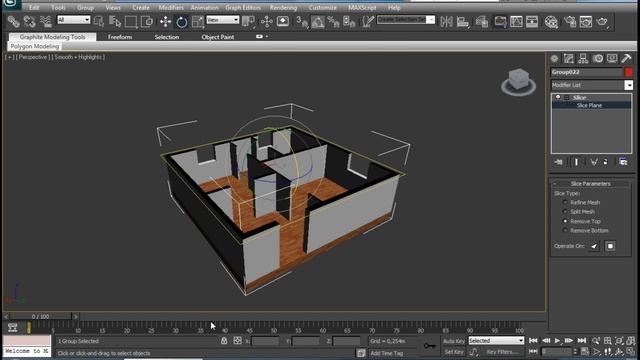The width and height of the screenshot is (640, 360).
Task: Click the Set Key button
Action: pyautogui.click(x=454, y=351)
